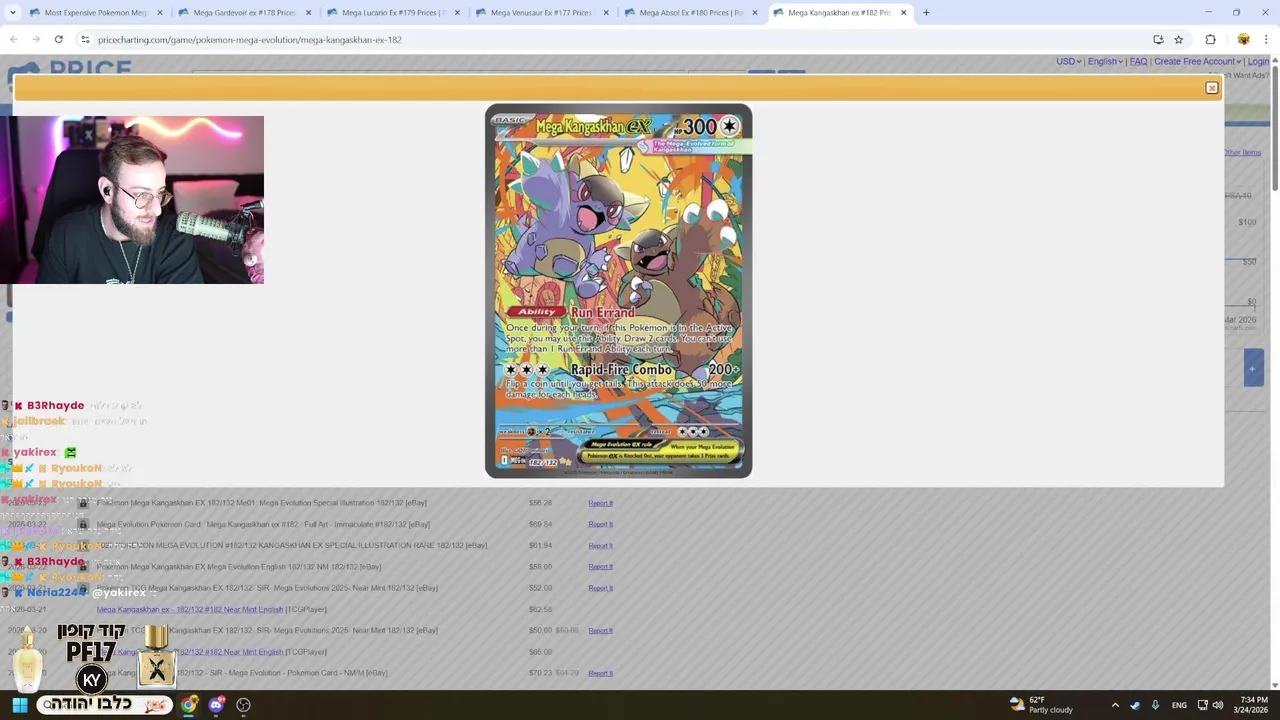Open site information icon in address bar
The width and height of the screenshot is (1280, 720).
point(85,40)
